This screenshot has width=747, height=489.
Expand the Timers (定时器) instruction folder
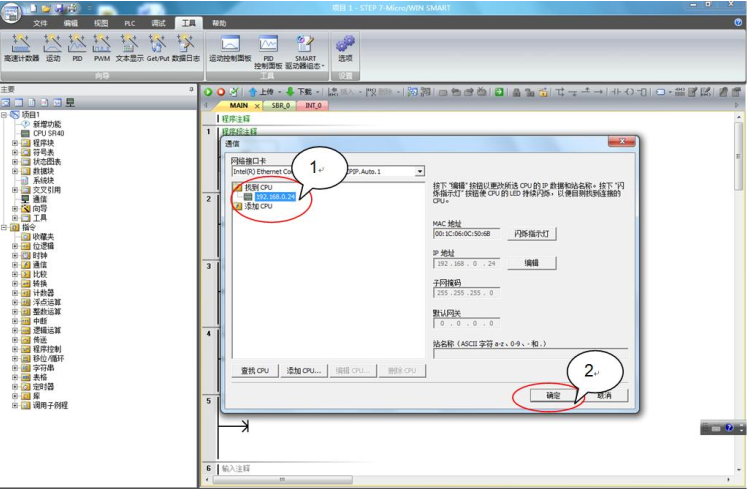point(15,387)
